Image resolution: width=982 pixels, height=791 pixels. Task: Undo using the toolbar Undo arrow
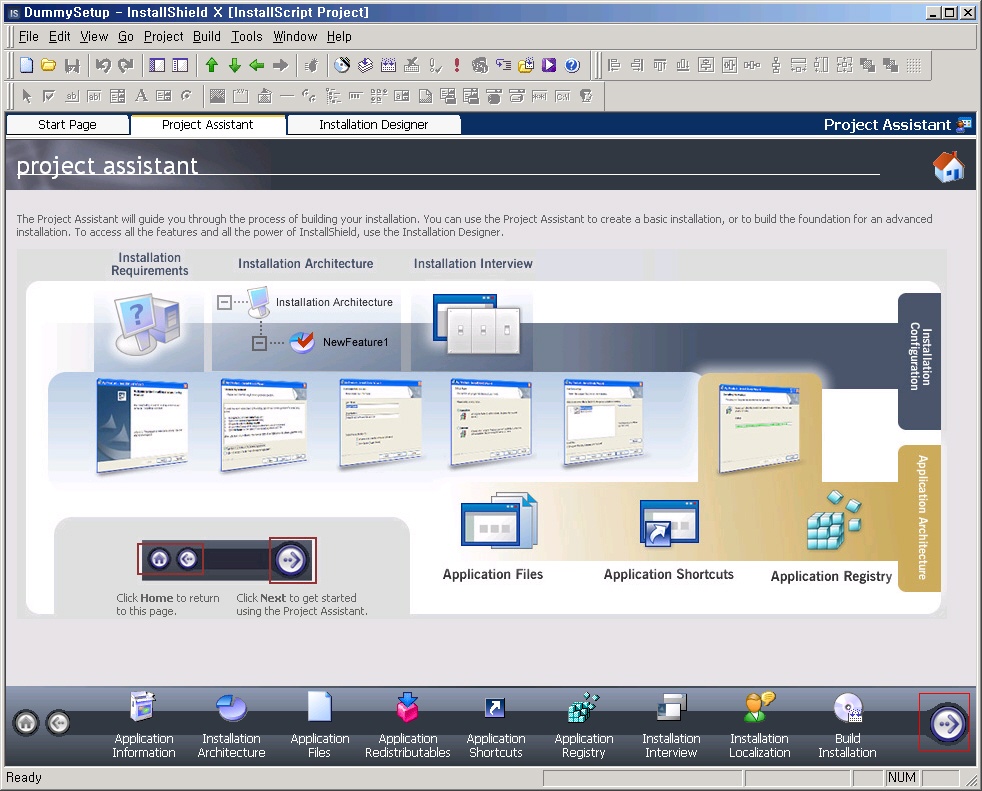pyautogui.click(x=103, y=65)
